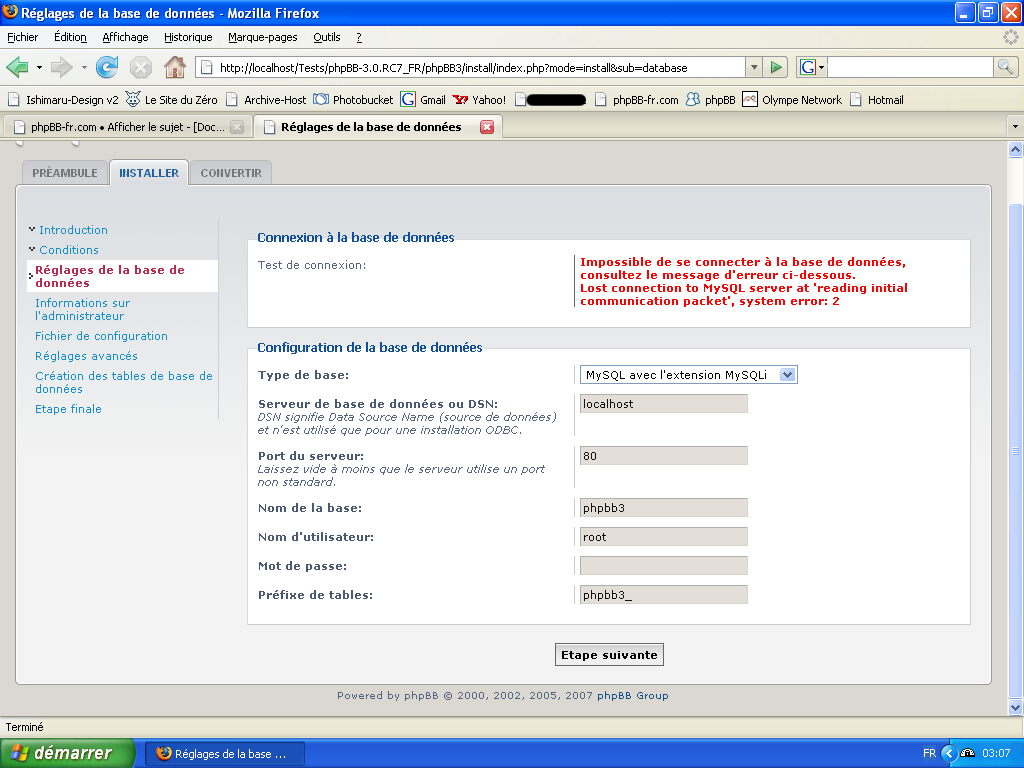
Task: Click the page scrollbar up arrow
Action: (1015, 150)
